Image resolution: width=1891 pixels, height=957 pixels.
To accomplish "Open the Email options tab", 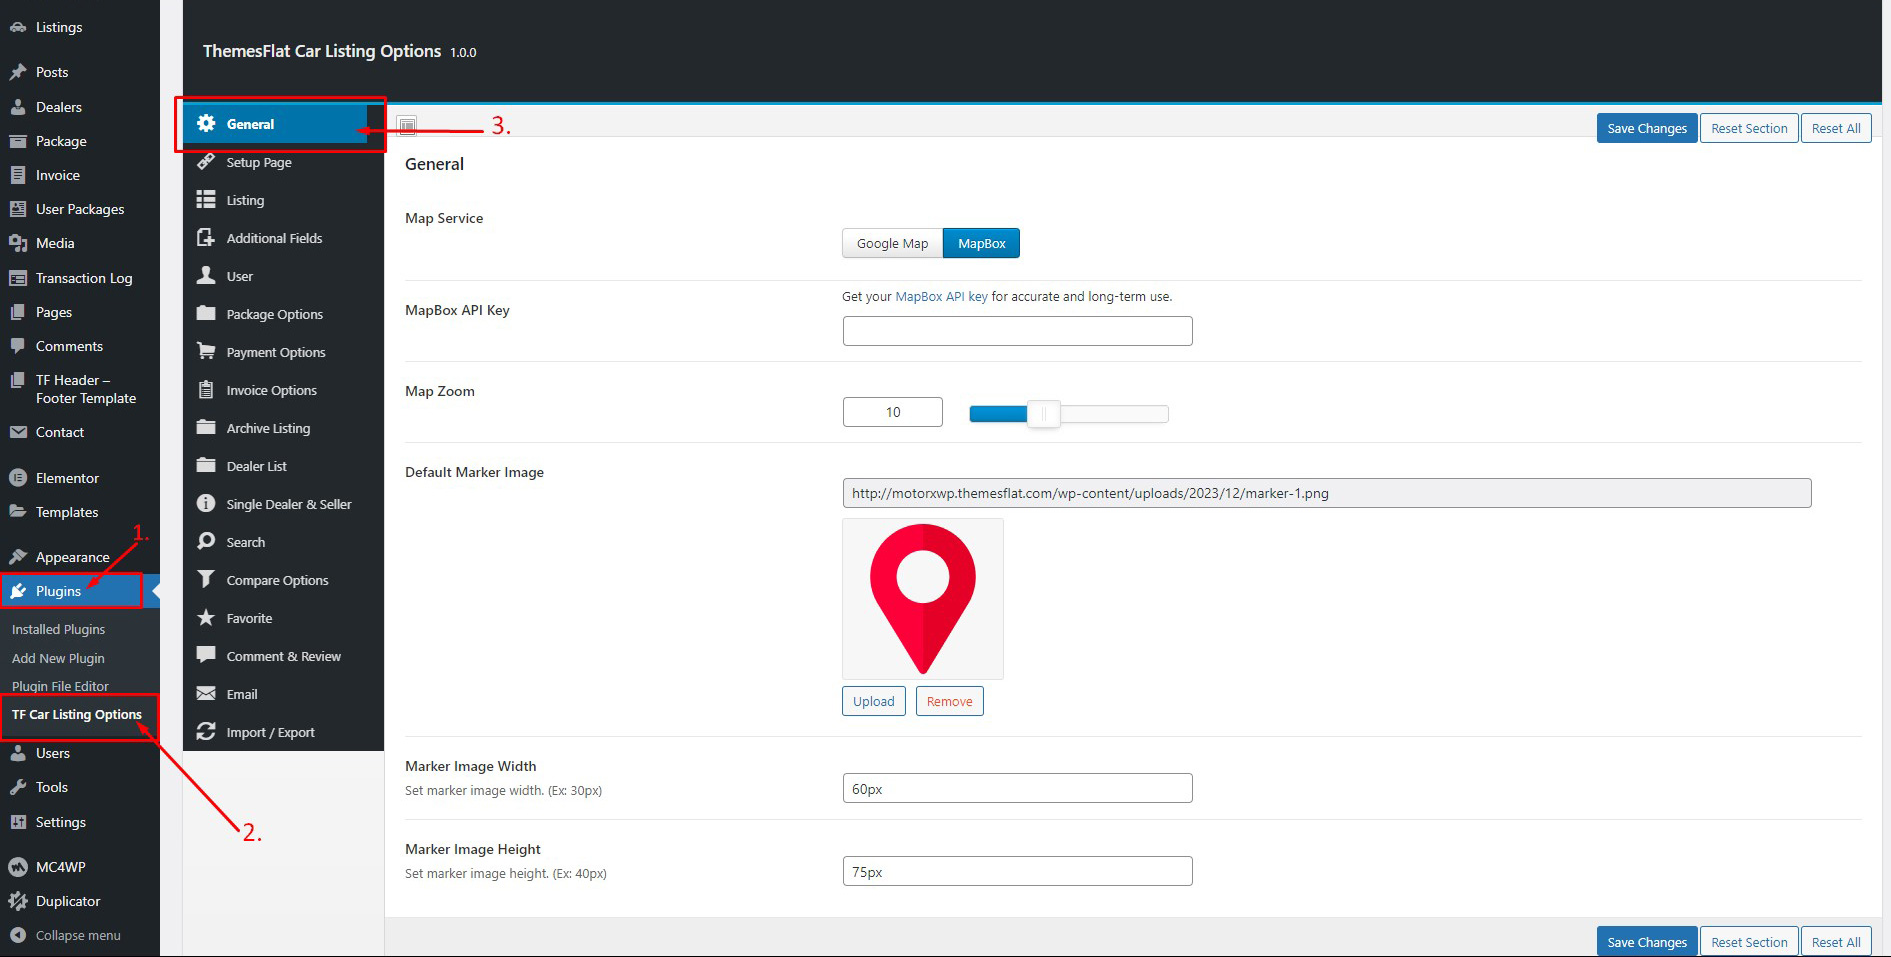I will 284,694.
